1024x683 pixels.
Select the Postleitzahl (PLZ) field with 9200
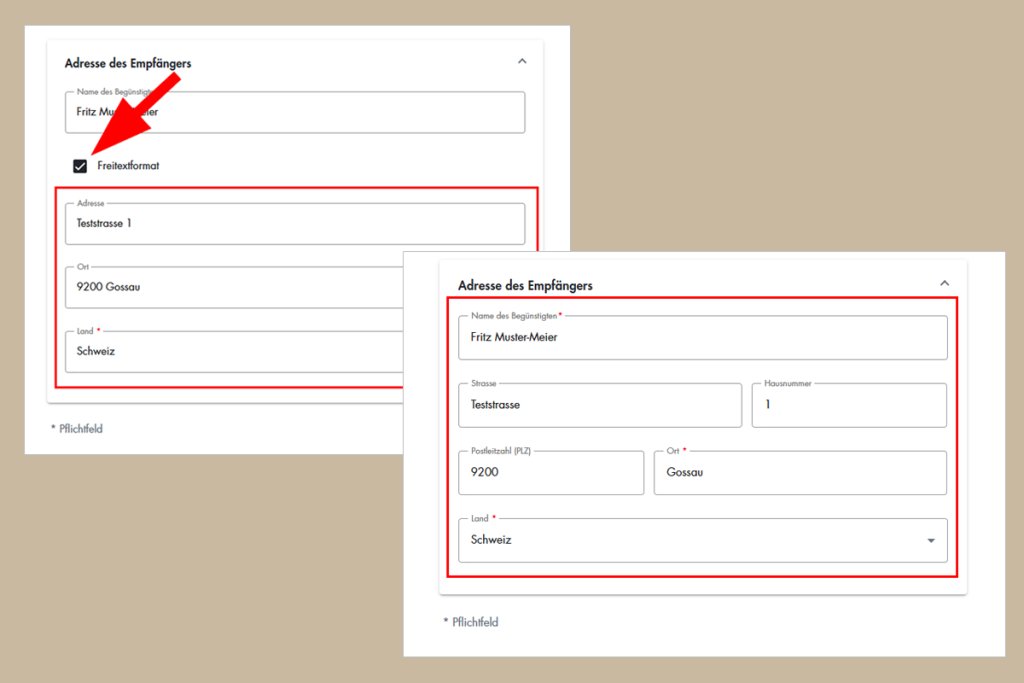(x=550, y=473)
